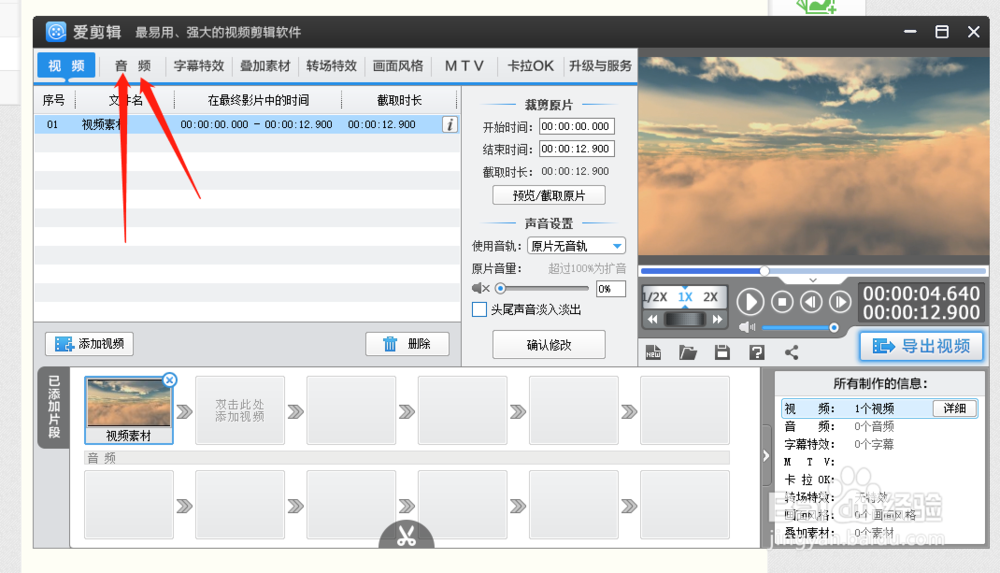
Task: Open the 叠加素材 tab
Action: pyautogui.click(x=265, y=66)
